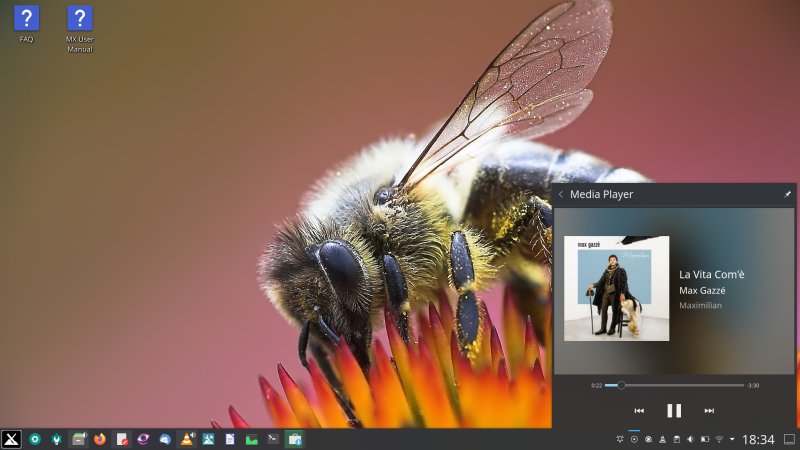Go back from the Media Player panel
The height and width of the screenshot is (450, 800).
click(561, 194)
